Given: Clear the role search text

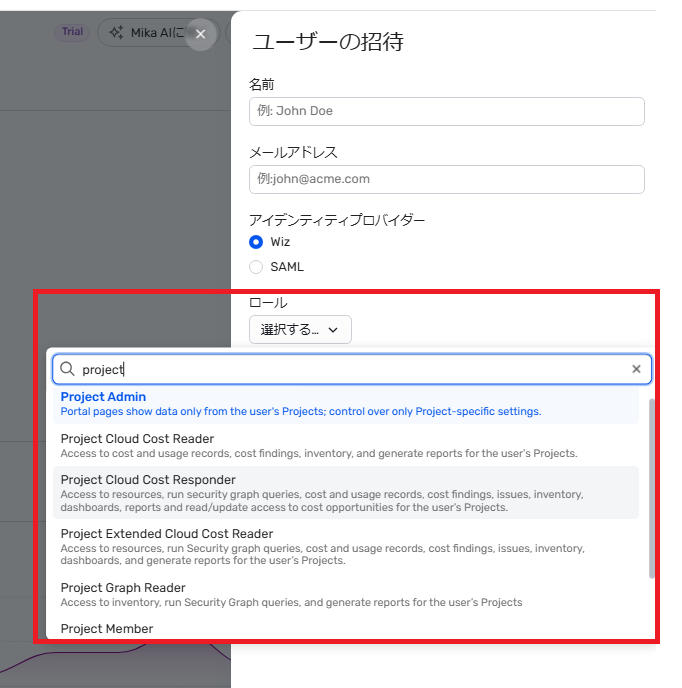Looking at the screenshot, I should [x=636, y=369].
